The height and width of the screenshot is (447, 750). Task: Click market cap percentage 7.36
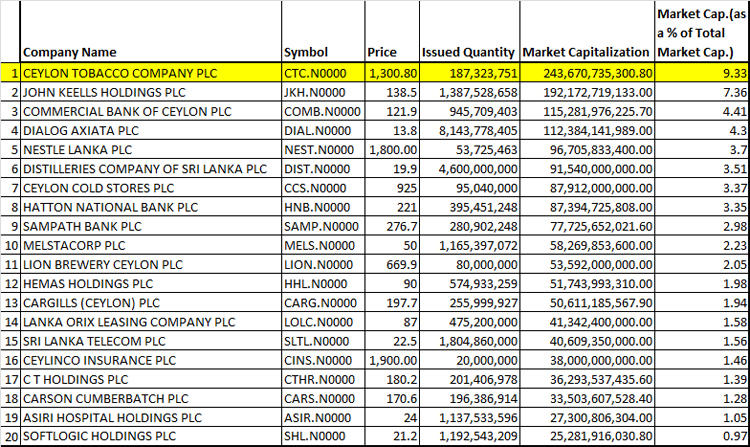702,92
